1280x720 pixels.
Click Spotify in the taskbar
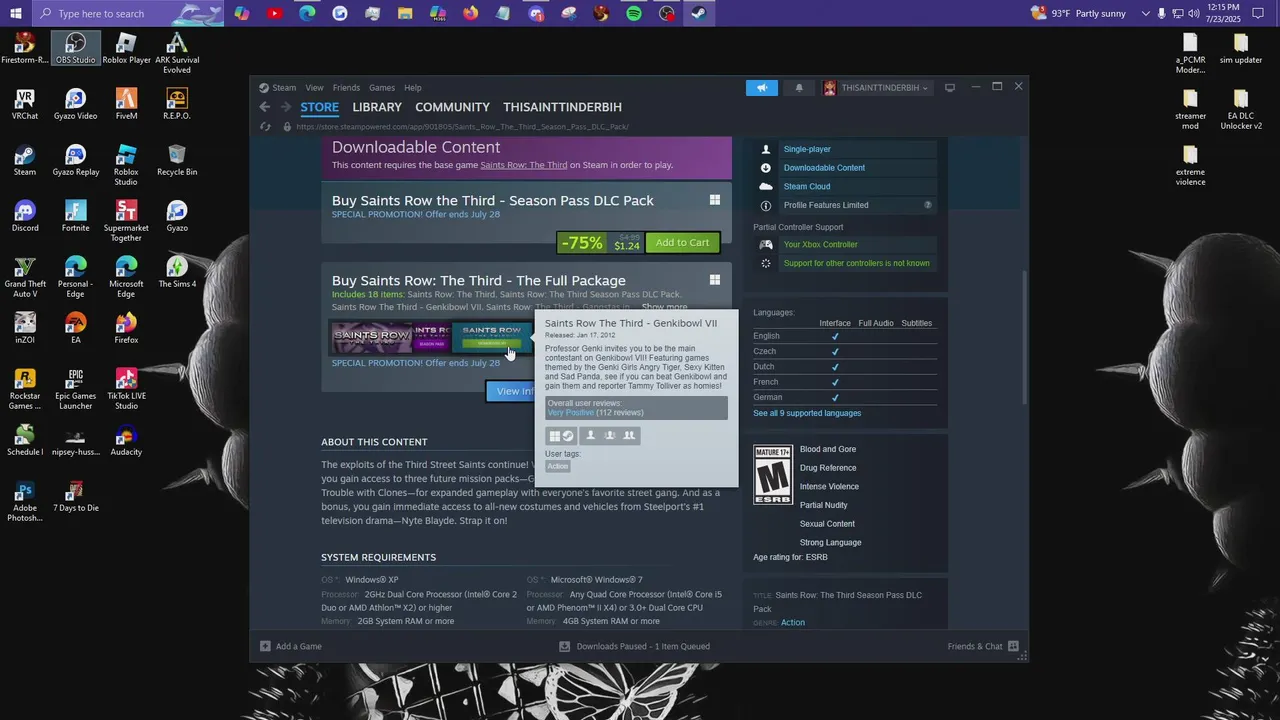point(634,13)
